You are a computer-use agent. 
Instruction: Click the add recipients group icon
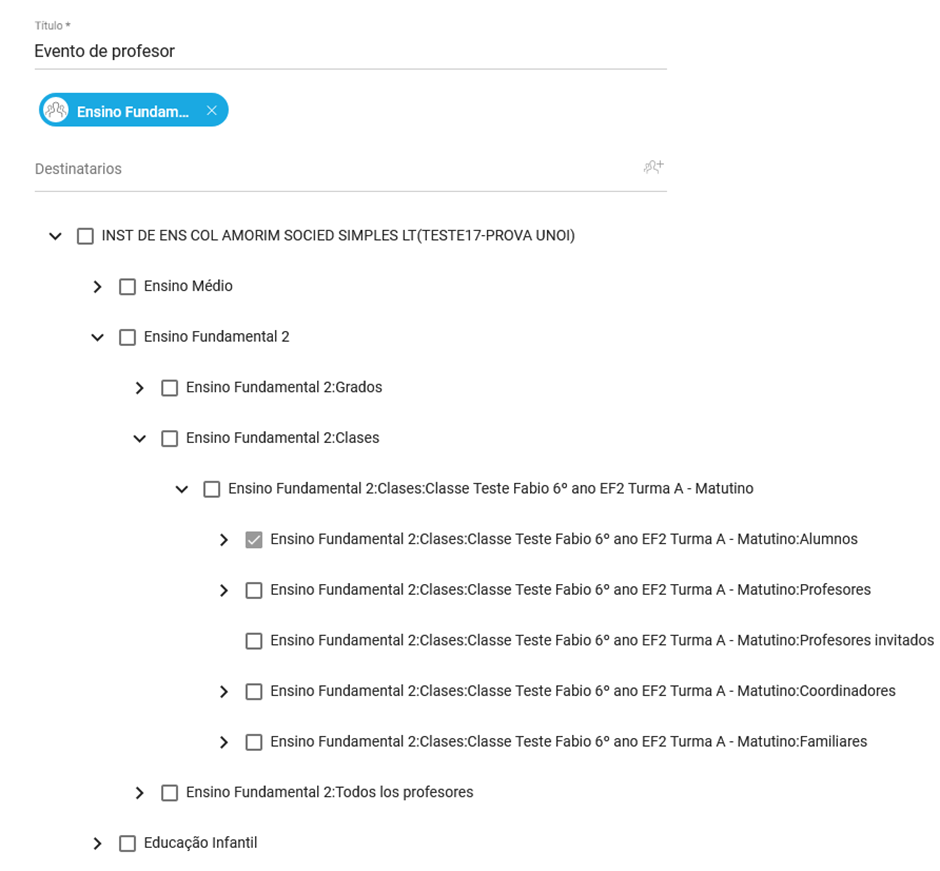coord(654,167)
